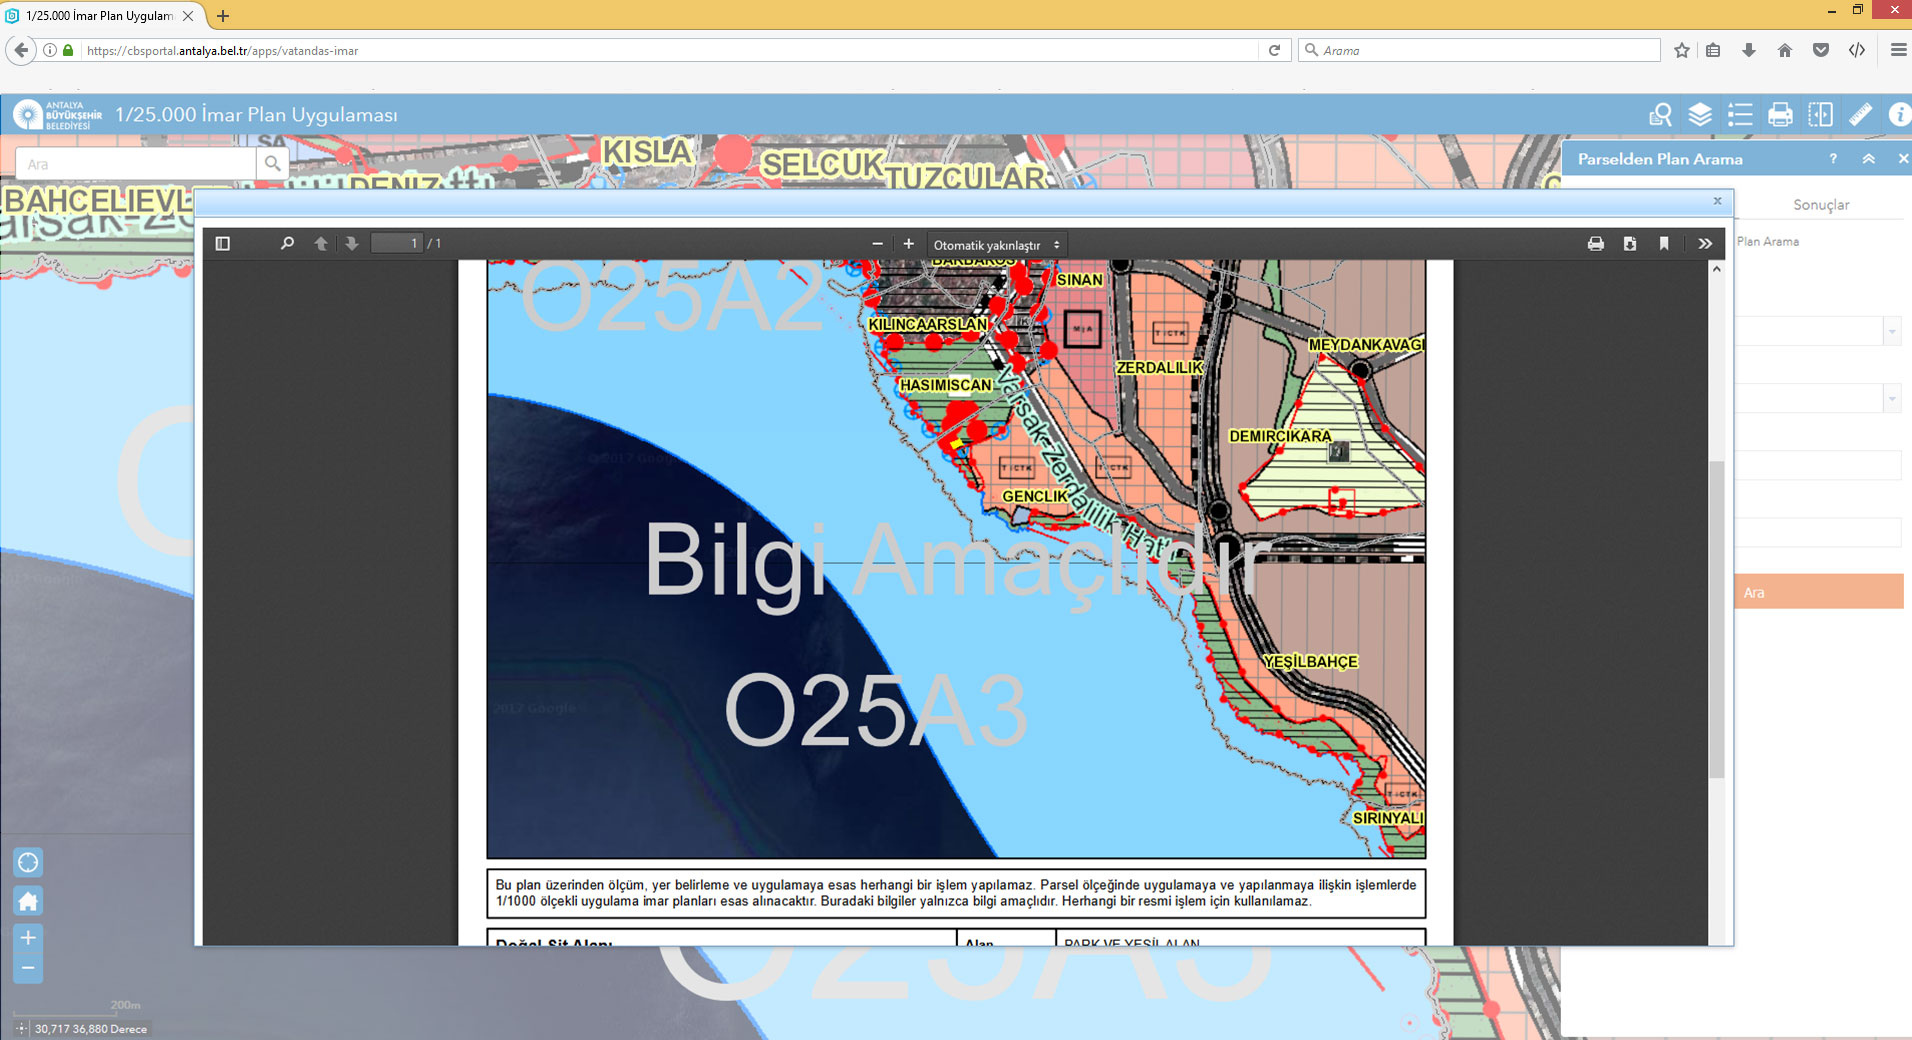Click PDF zoom in plus button

[x=908, y=244]
